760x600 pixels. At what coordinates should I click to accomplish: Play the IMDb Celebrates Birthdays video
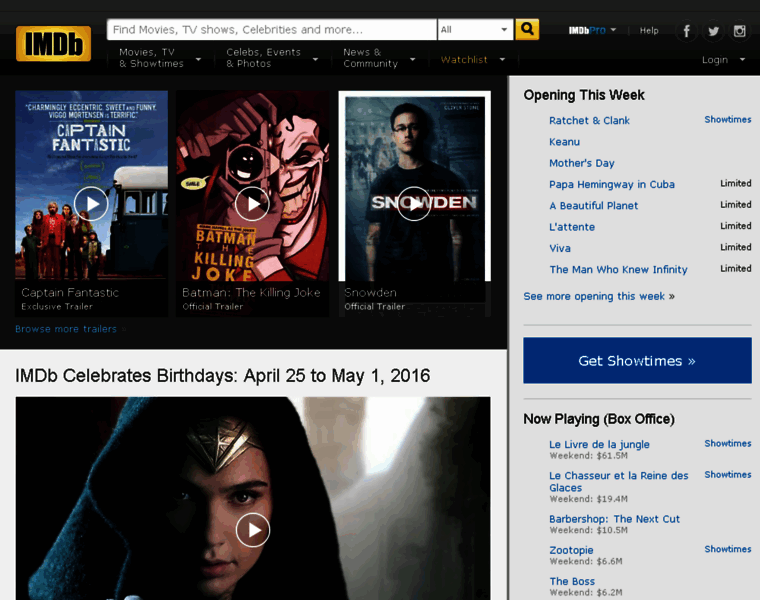coord(253,530)
